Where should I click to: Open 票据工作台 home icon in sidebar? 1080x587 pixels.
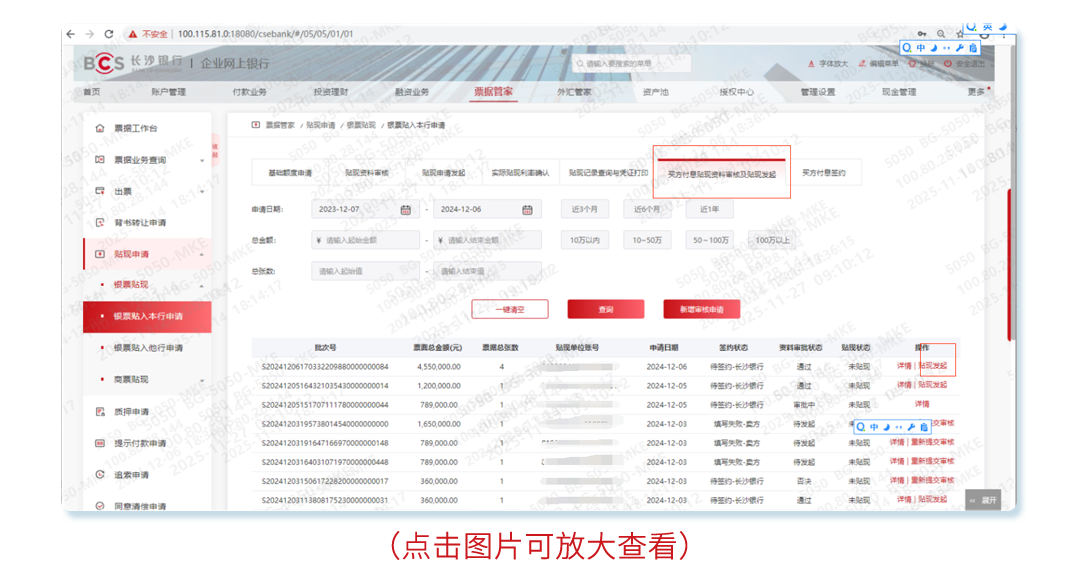pyautogui.click(x=100, y=128)
